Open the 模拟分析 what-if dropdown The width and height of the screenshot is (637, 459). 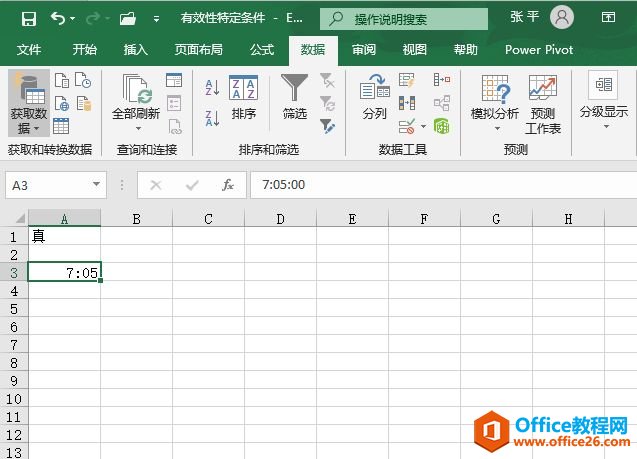pyautogui.click(x=494, y=103)
